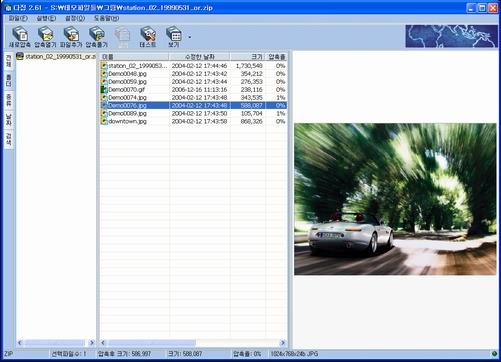Click the size value 354,212
Screen dimensions: 501x362
click(251, 74)
